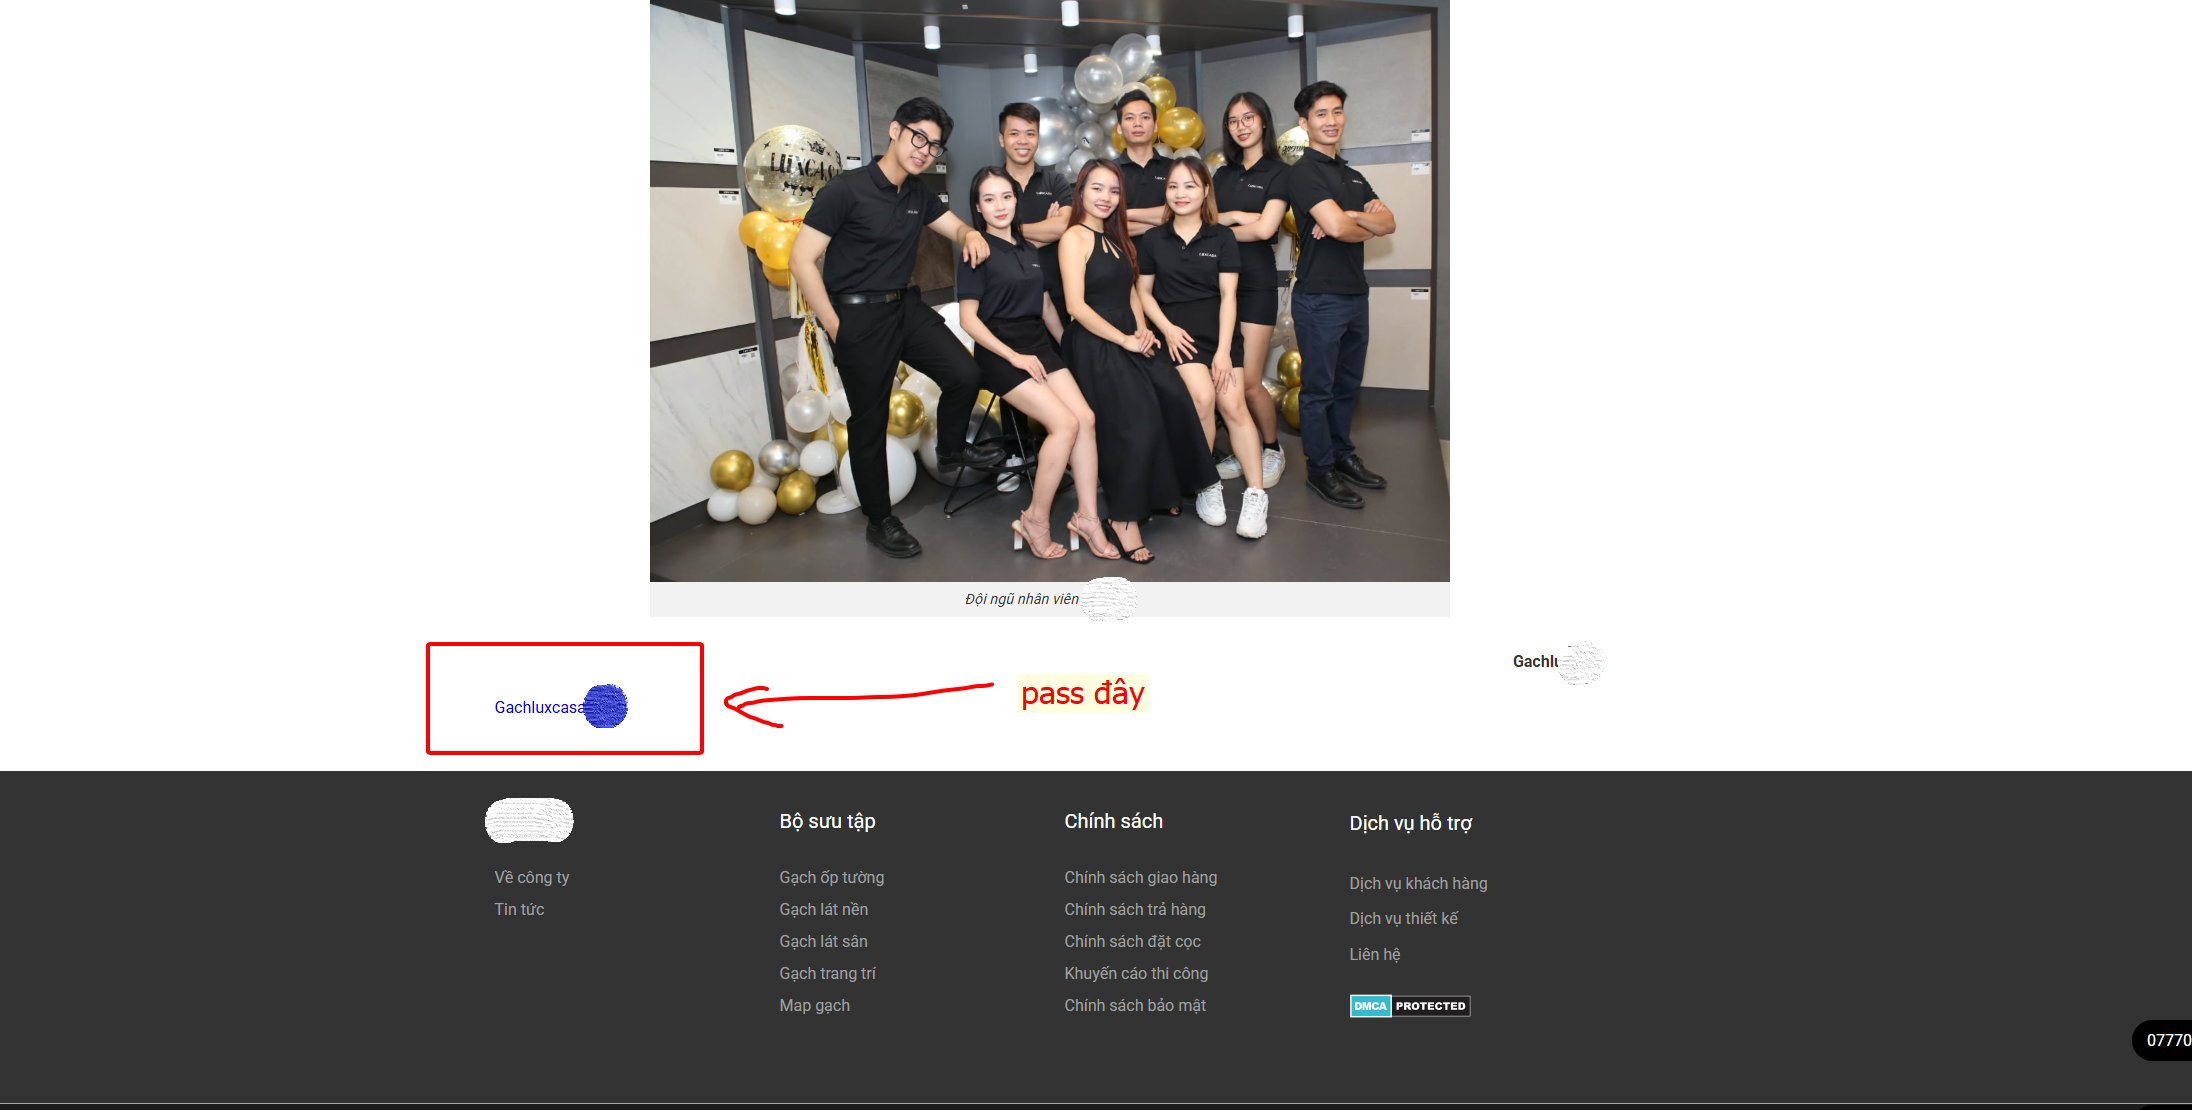This screenshot has height=1110, width=2192.
Task: View Chính sách trả hàng policy
Action: pyautogui.click(x=1134, y=909)
